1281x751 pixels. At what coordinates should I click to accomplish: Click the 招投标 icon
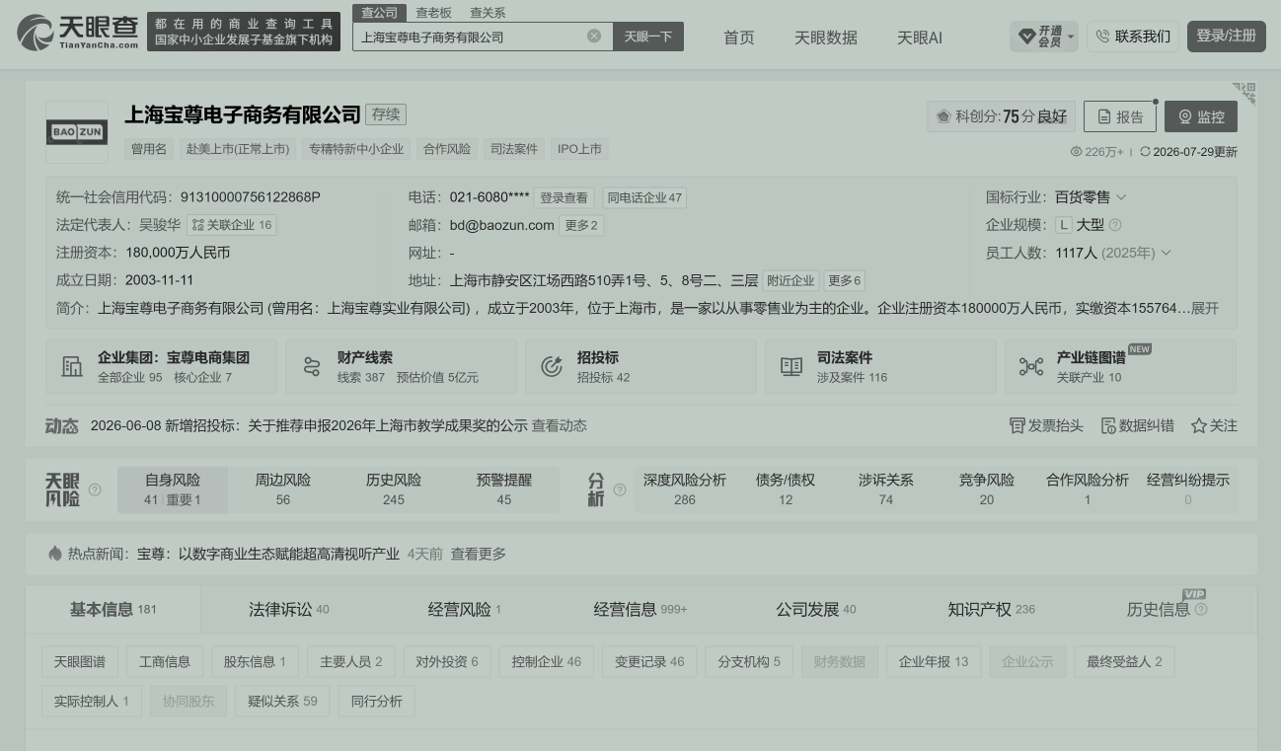pyautogui.click(x=551, y=366)
